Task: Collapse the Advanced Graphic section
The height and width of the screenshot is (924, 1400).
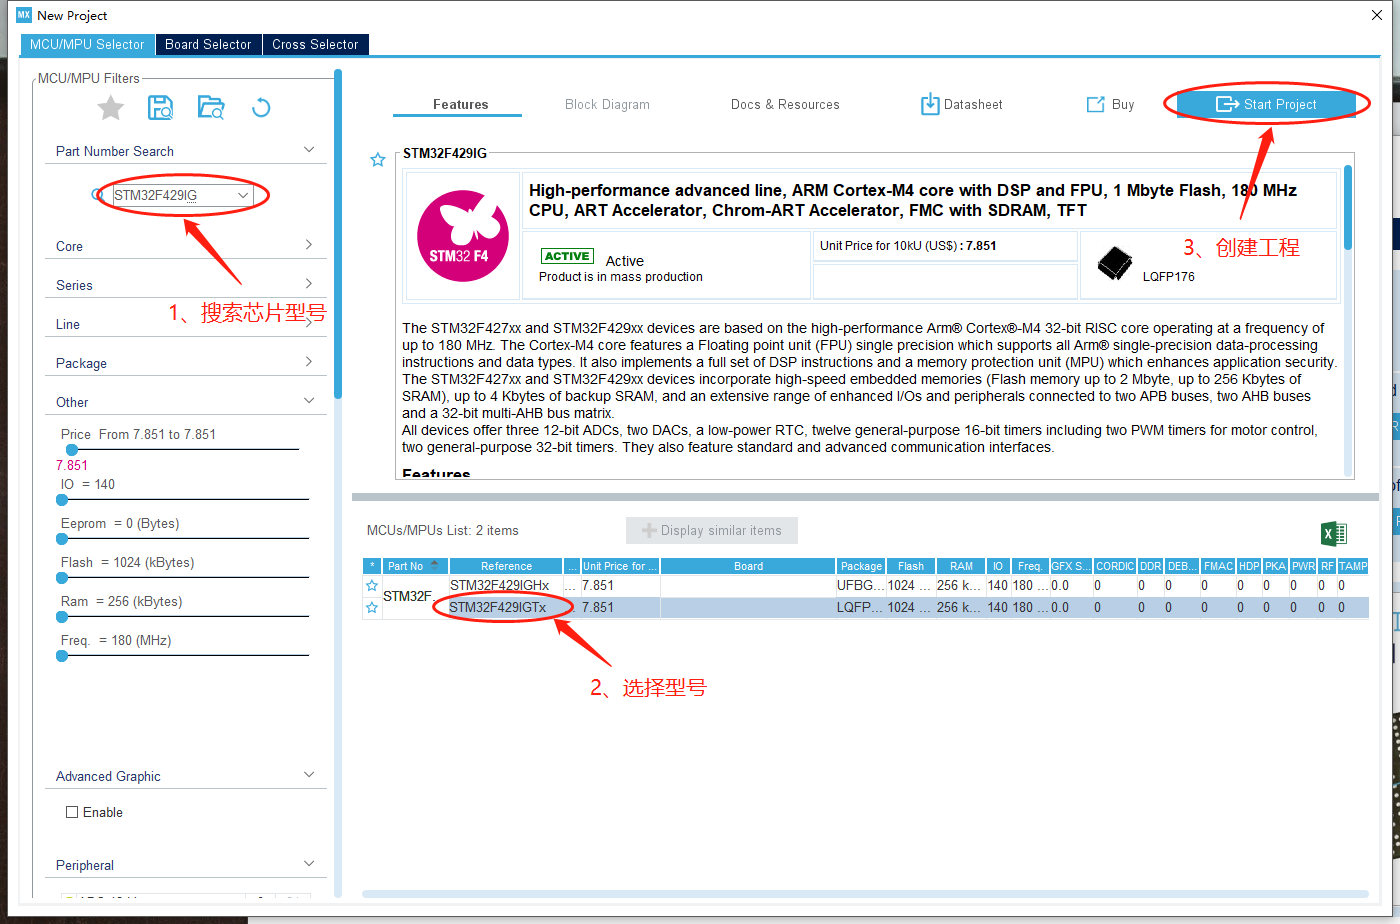Action: (x=309, y=775)
